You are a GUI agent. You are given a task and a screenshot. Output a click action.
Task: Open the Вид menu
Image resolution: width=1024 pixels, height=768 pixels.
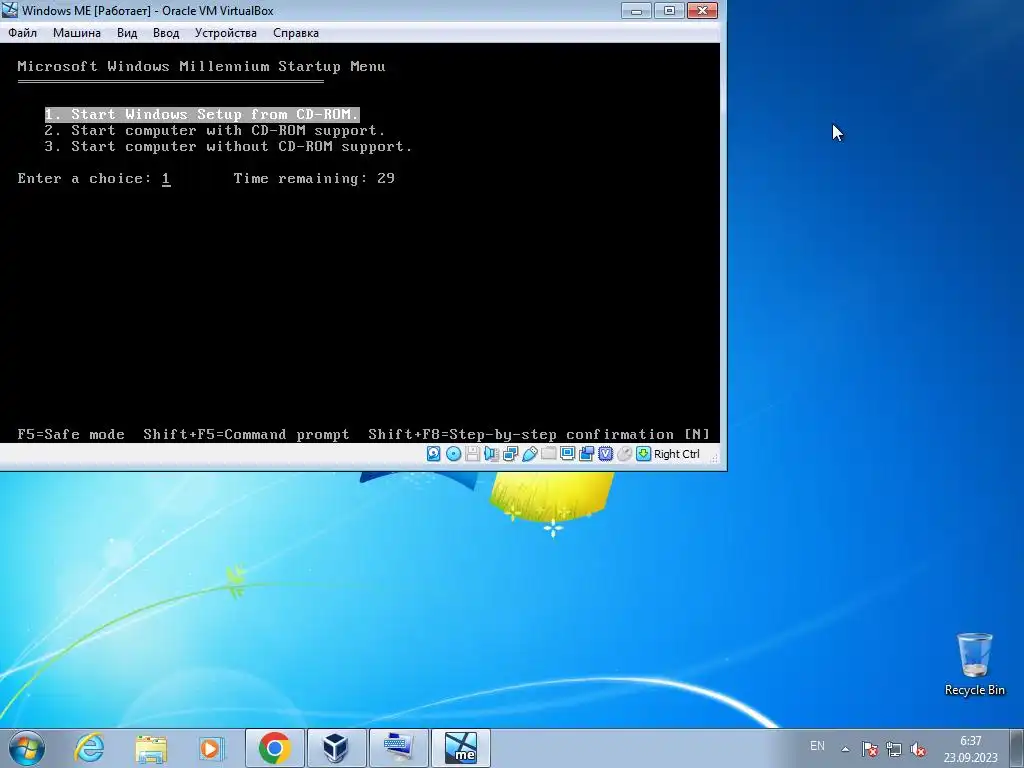[127, 33]
